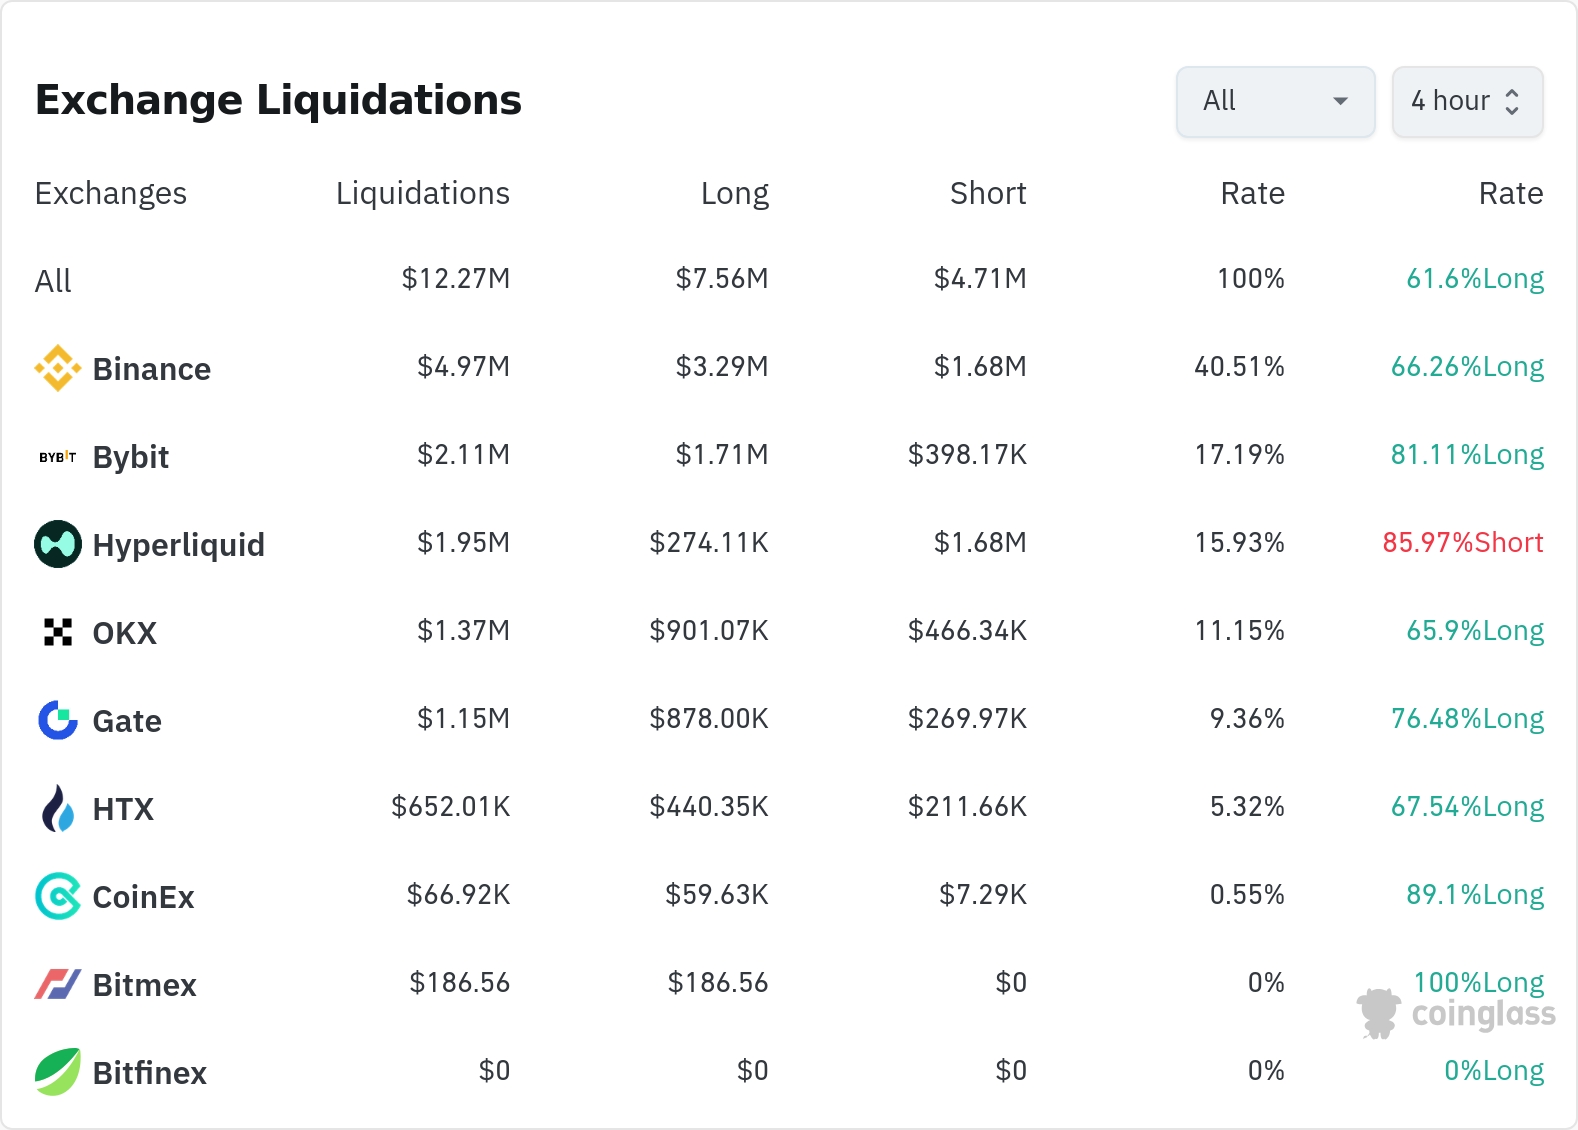The image size is (1578, 1130).
Task: Click the Bitfinex exchange name
Action: (150, 1073)
